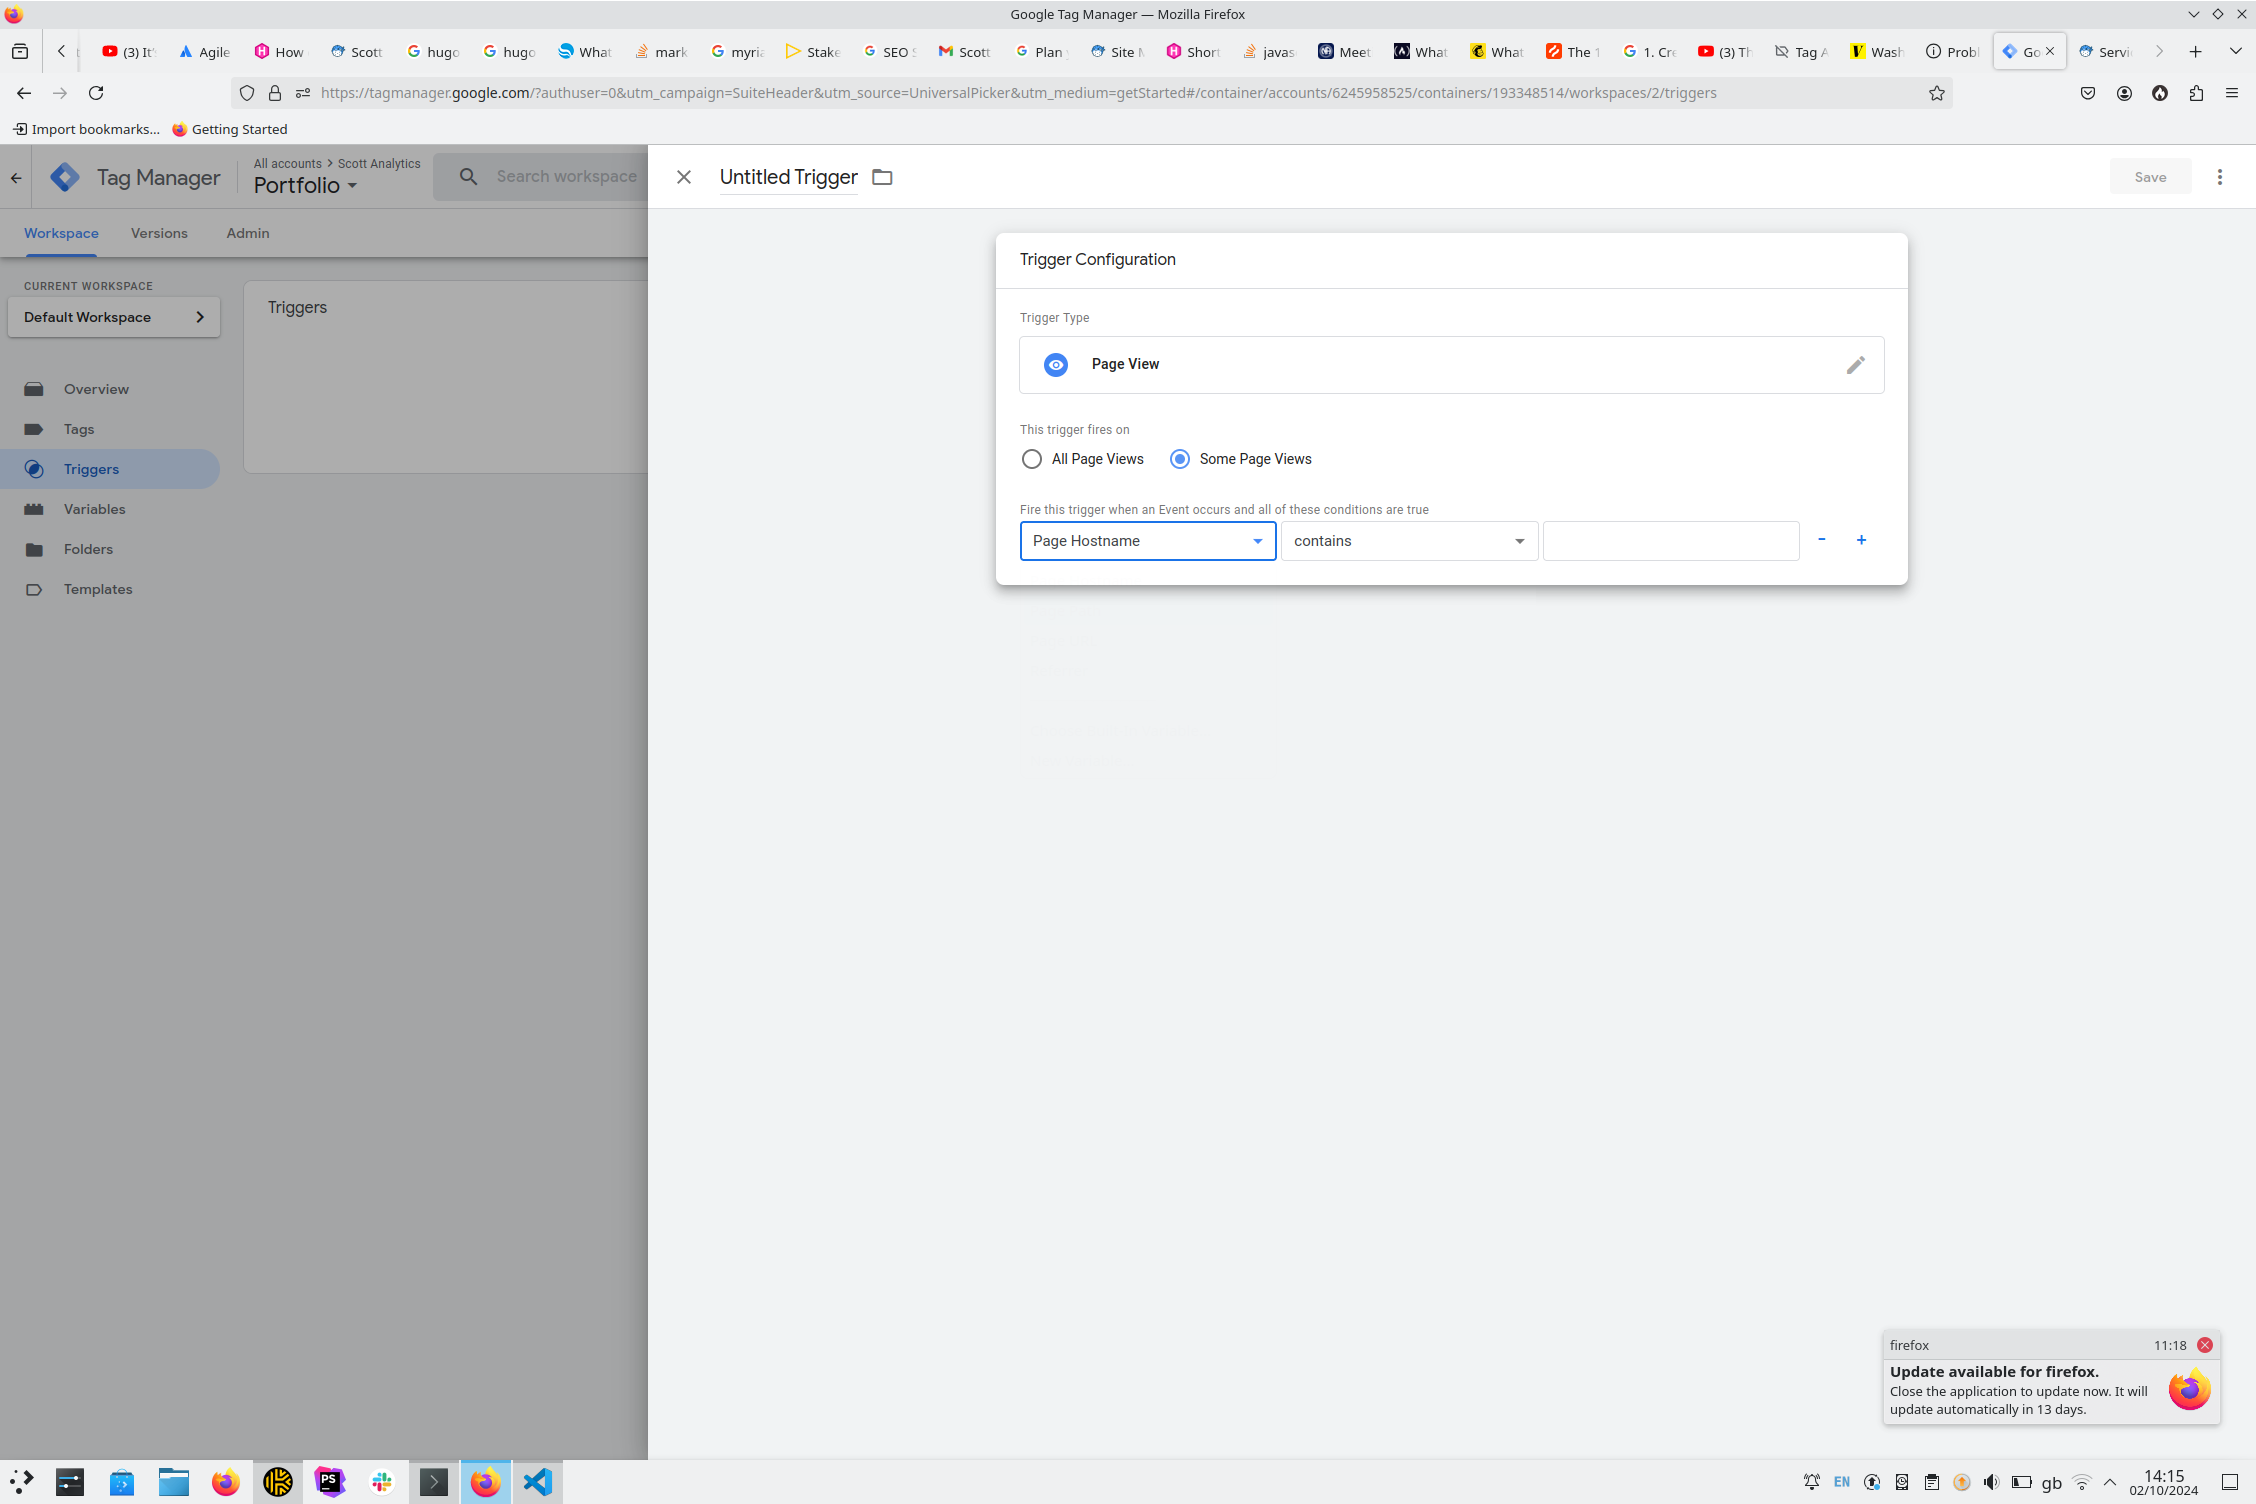Select the Some Page Views radio button
Image resolution: width=2256 pixels, height=1504 pixels.
(1180, 458)
